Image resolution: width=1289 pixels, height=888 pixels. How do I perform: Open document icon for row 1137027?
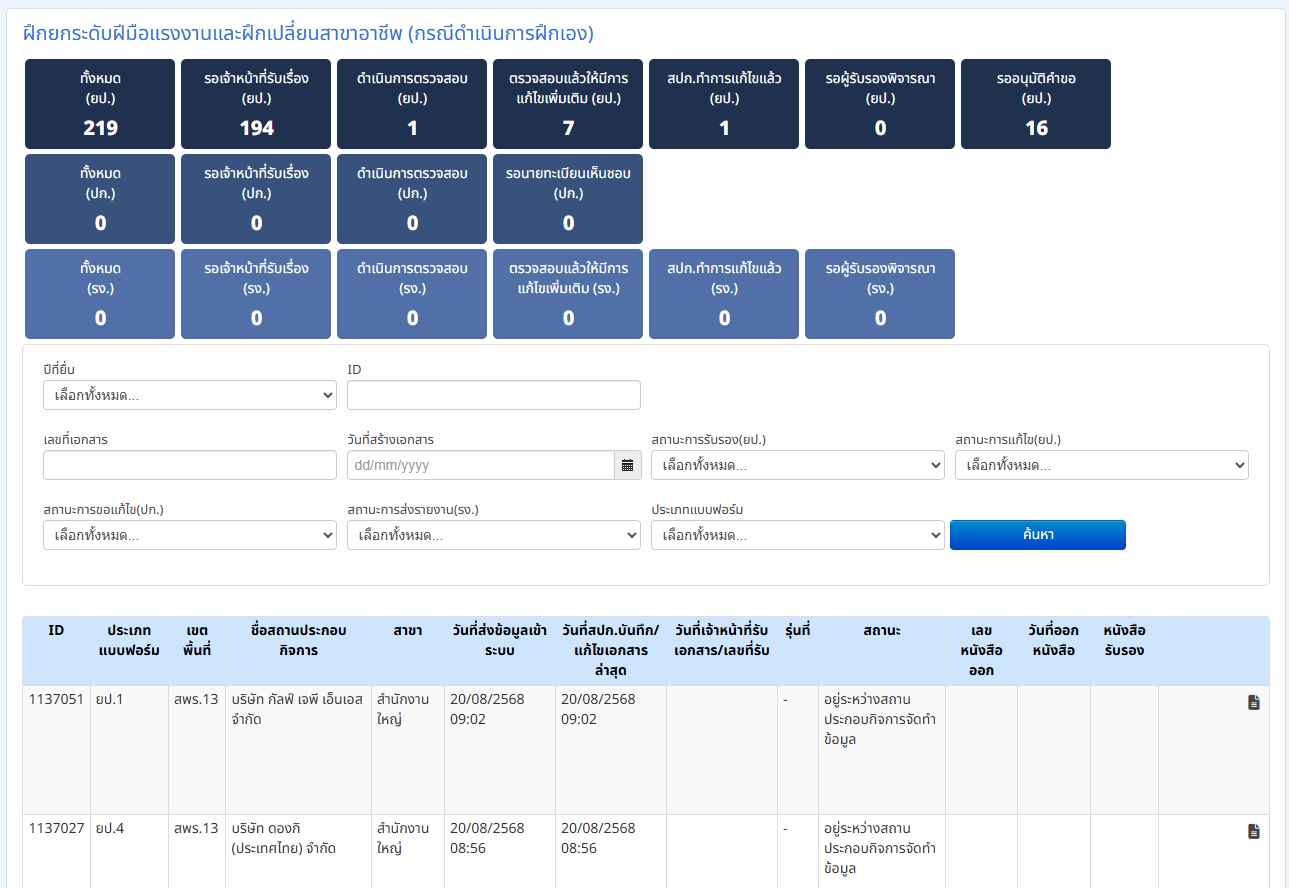click(x=1253, y=832)
